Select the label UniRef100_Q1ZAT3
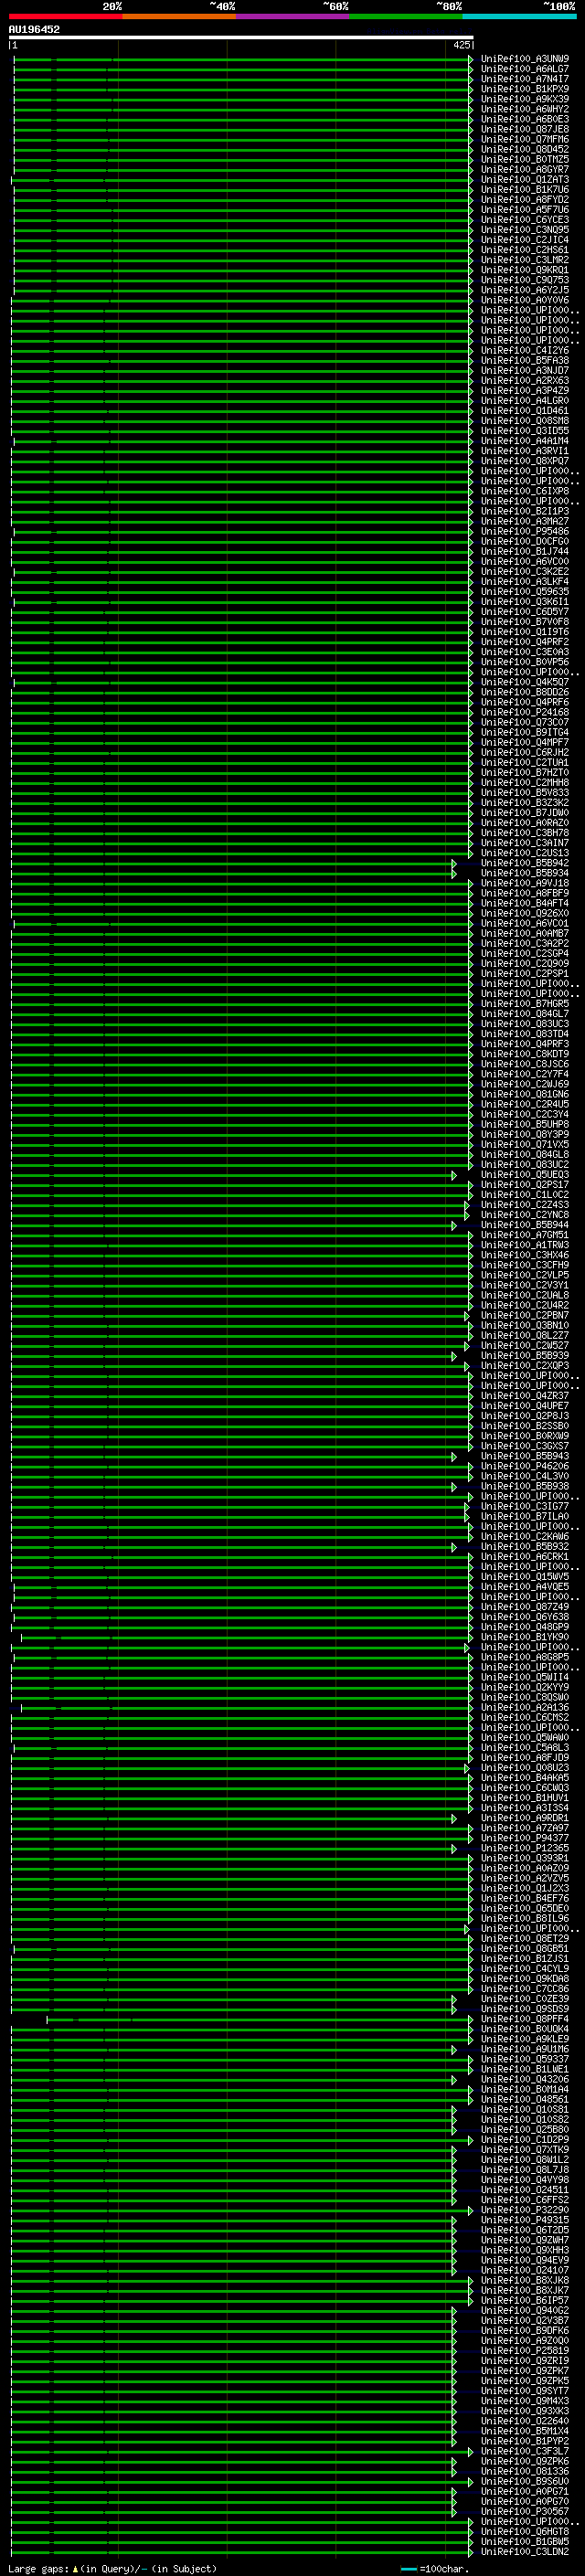 pos(525,179)
